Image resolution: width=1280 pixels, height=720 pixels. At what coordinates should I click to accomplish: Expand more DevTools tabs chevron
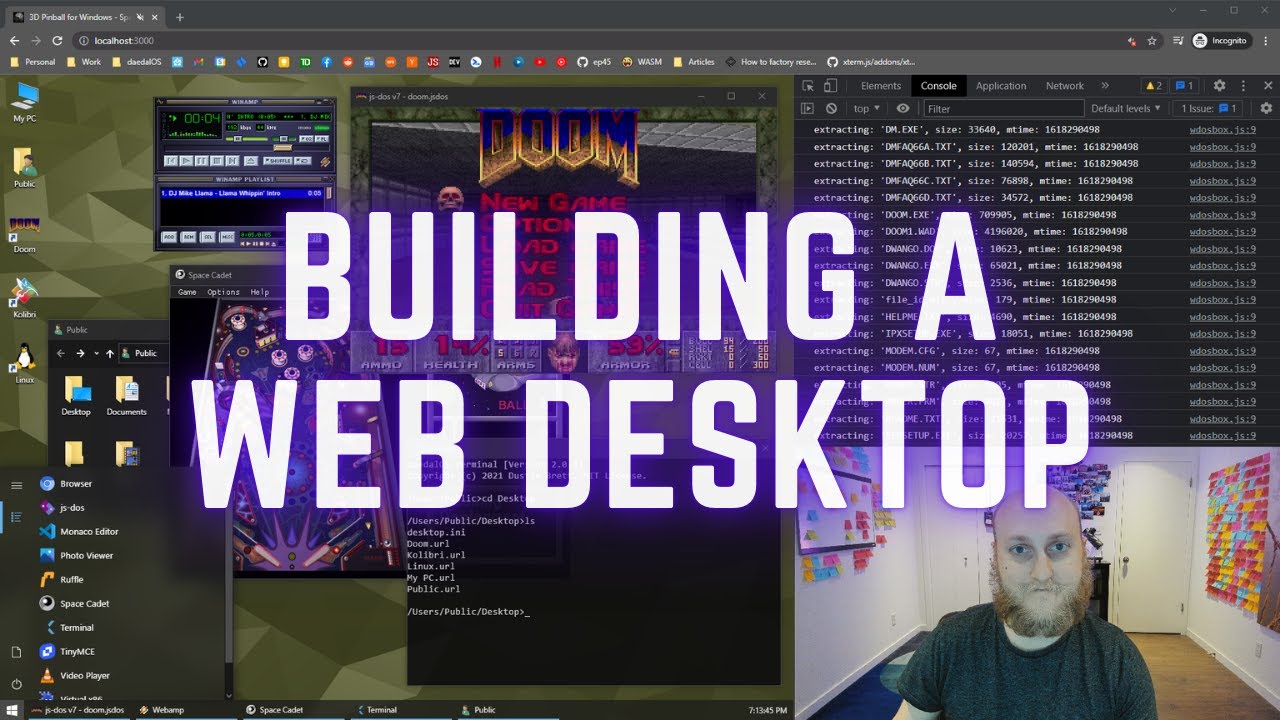click(x=1105, y=86)
